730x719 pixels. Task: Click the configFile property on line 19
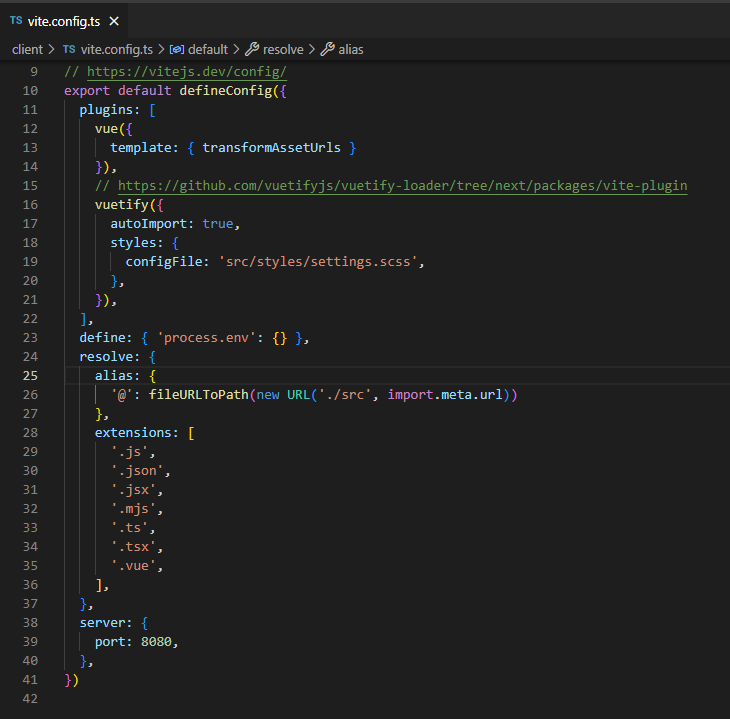coord(164,262)
